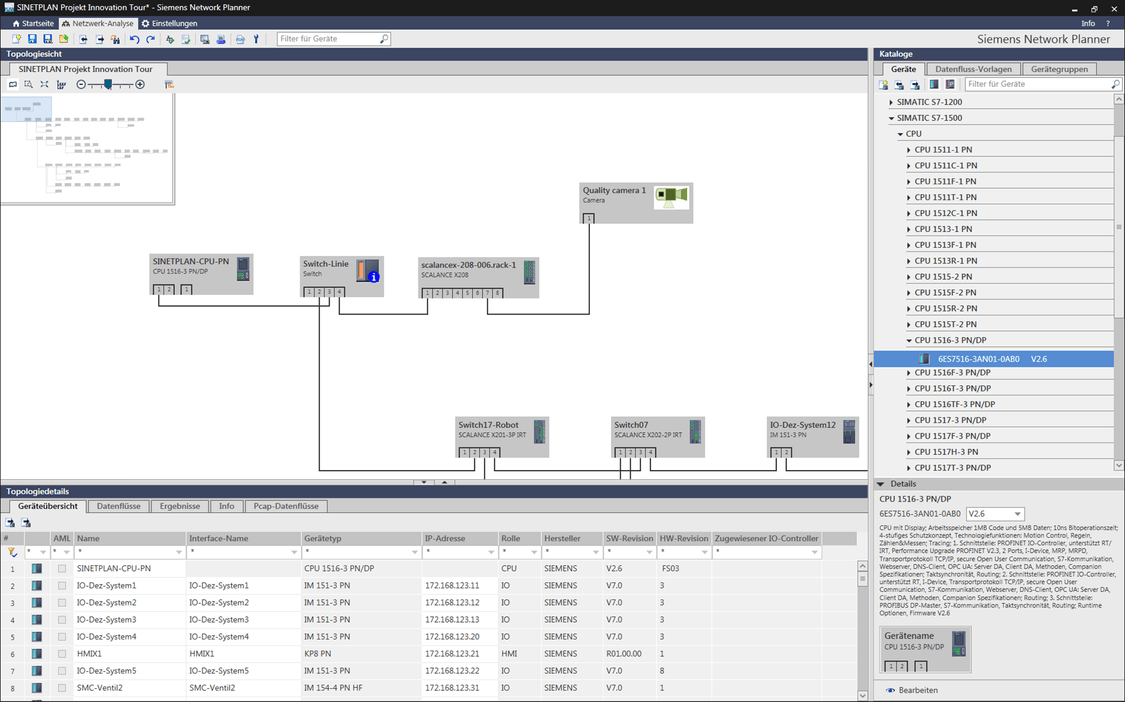Click the scalancex-208-006.rack-1 device block
The height and width of the screenshot is (702, 1125).
pos(479,278)
